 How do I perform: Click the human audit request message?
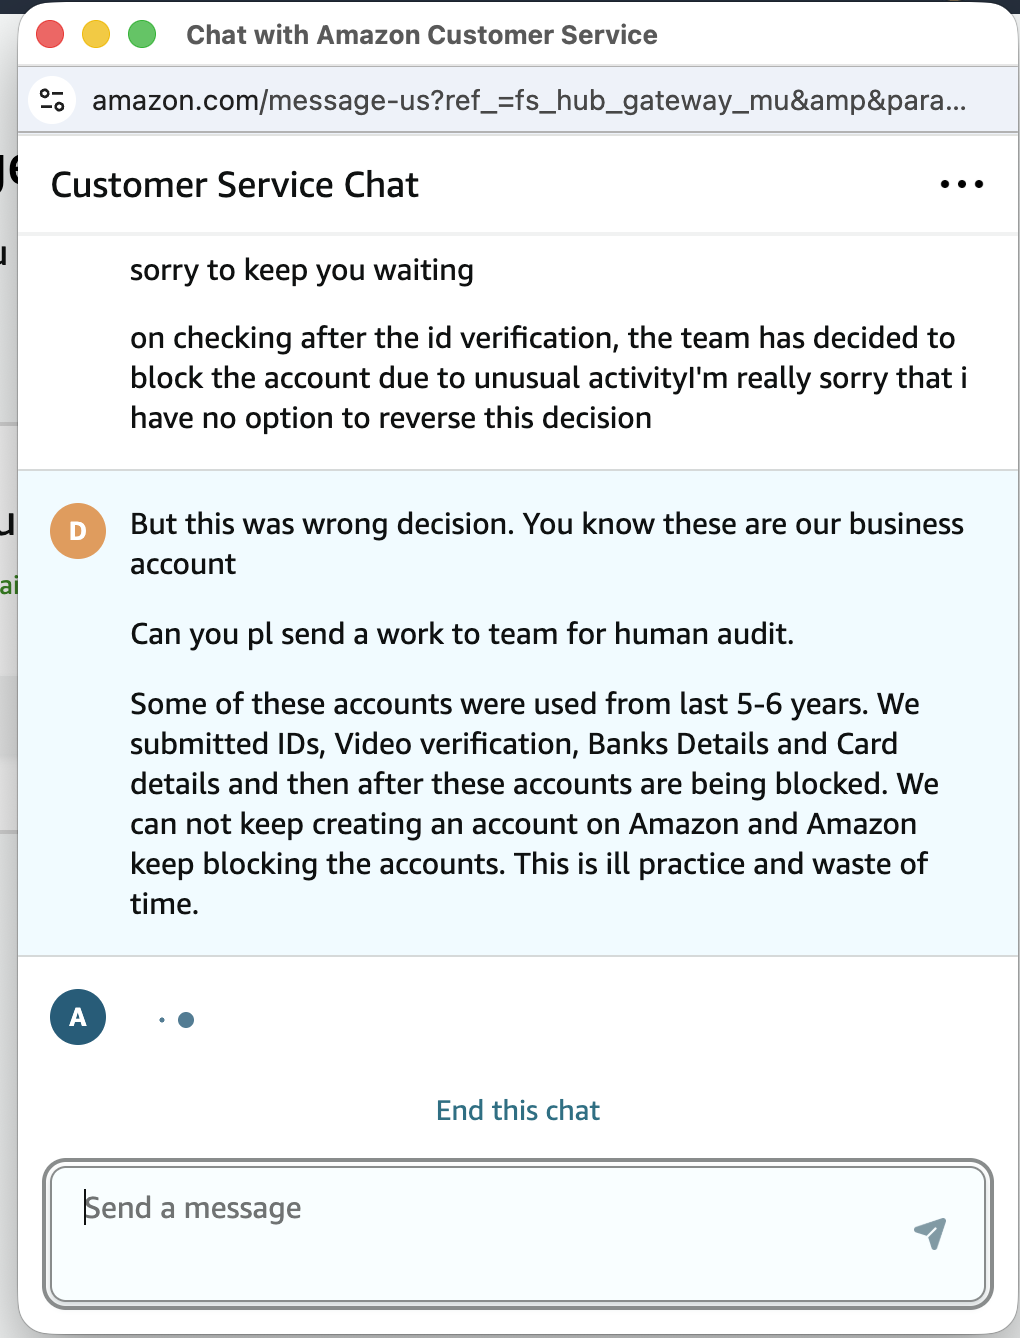pos(462,634)
